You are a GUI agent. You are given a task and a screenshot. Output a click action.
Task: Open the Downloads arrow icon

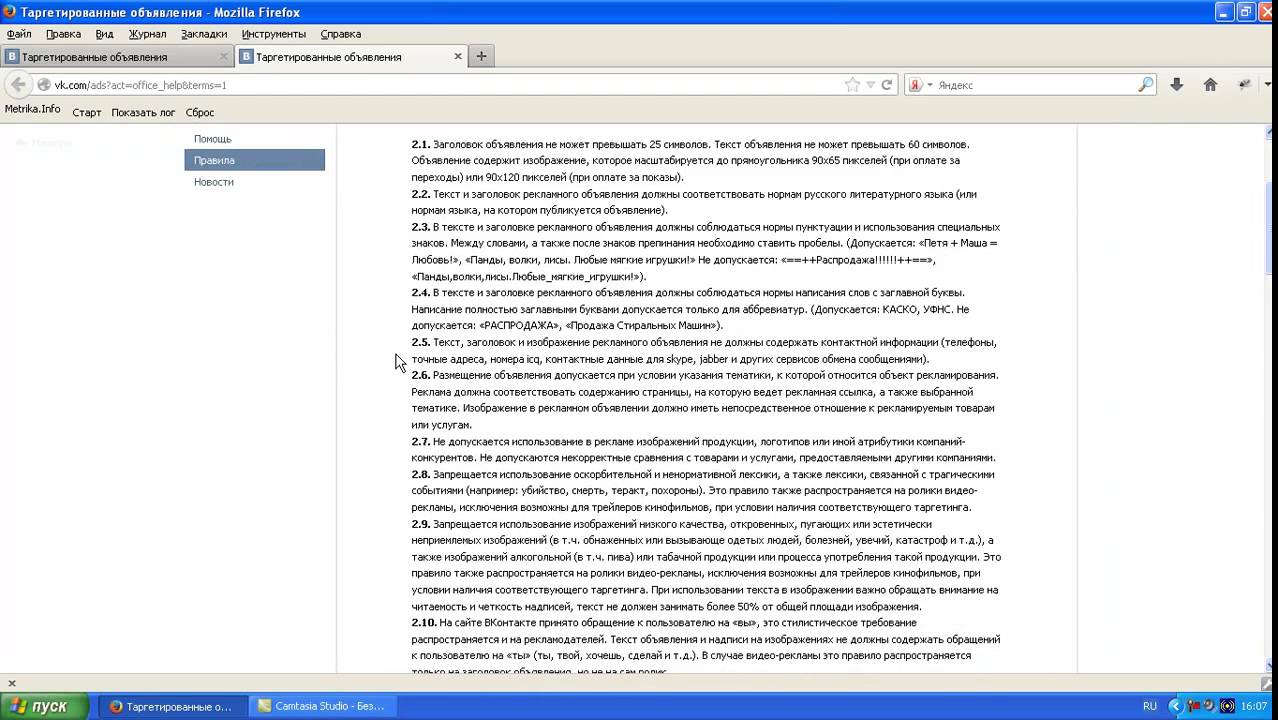coord(1177,85)
